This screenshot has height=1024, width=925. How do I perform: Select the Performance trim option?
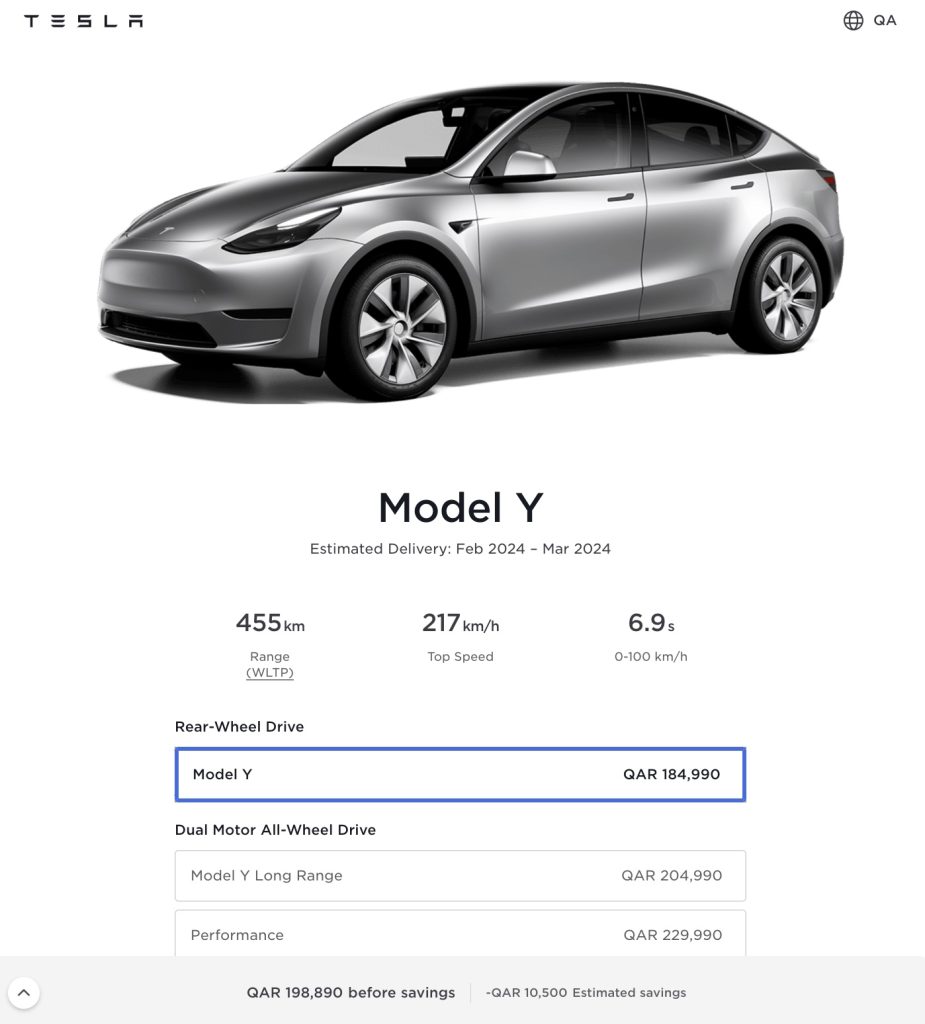pos(461,934)
